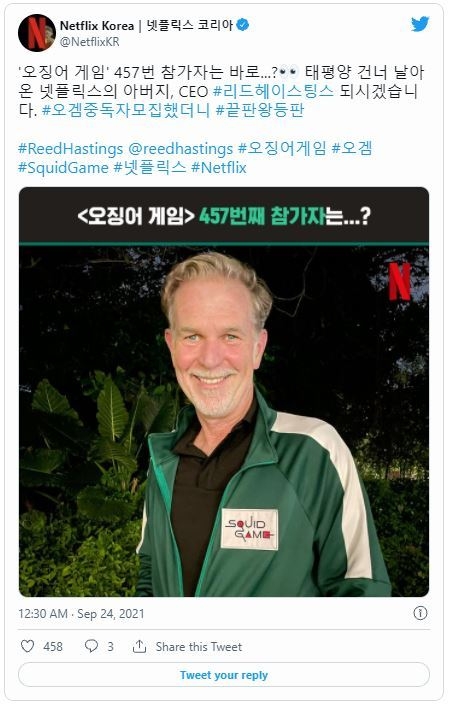The width and height of the screenshot is (450, 705).
Task: Click Share this Tweet text
Action: point(199,647)
